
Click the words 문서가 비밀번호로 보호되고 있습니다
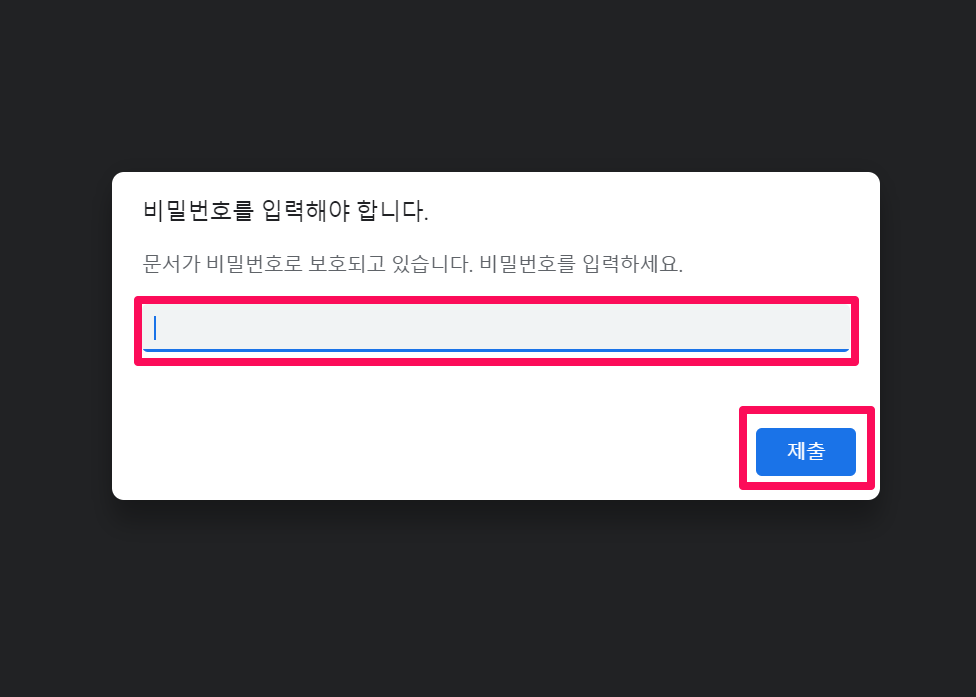tap(308, 264)
